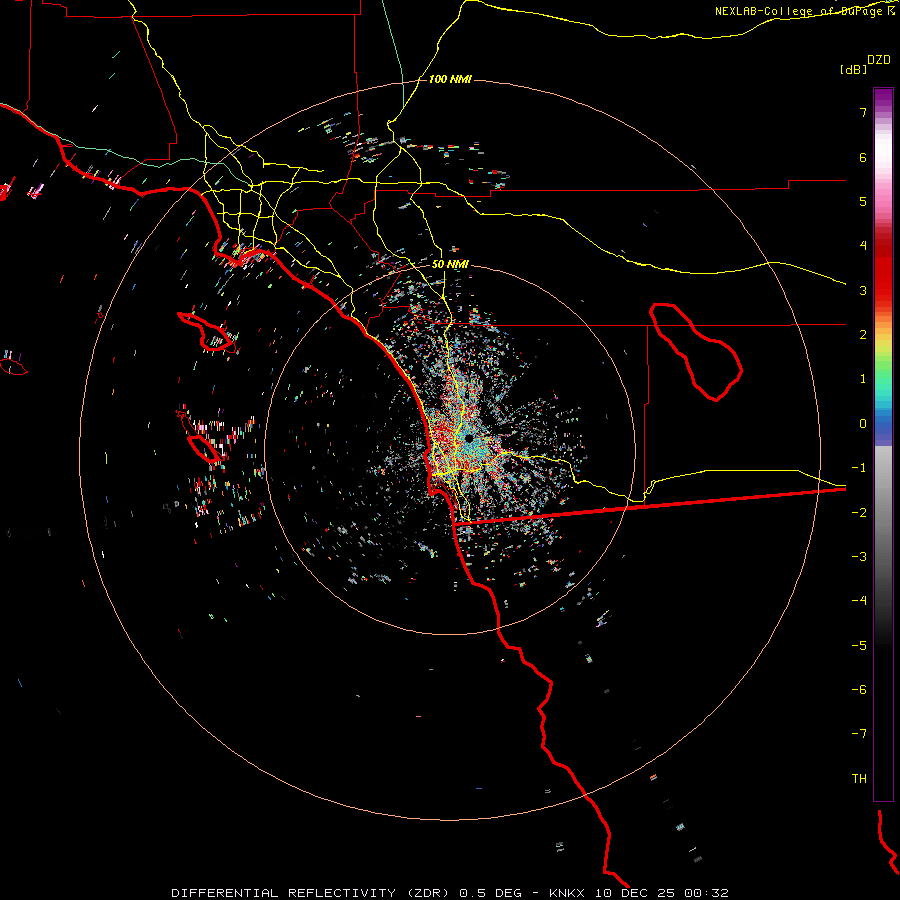This screenshot has height=900, width=900.
Task: Click the "6" tick label on color scale
Action: click(x=863, y=157)
